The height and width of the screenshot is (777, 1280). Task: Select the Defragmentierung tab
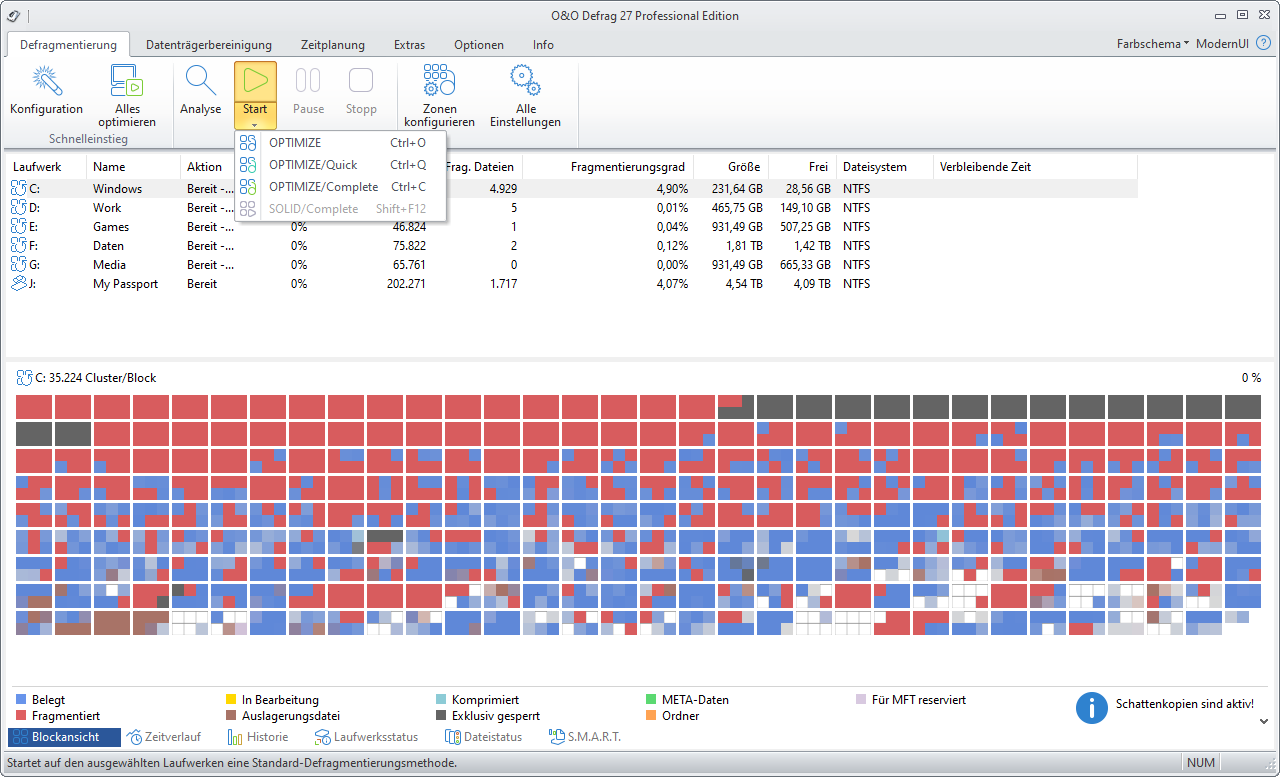[x=68, y=44]
